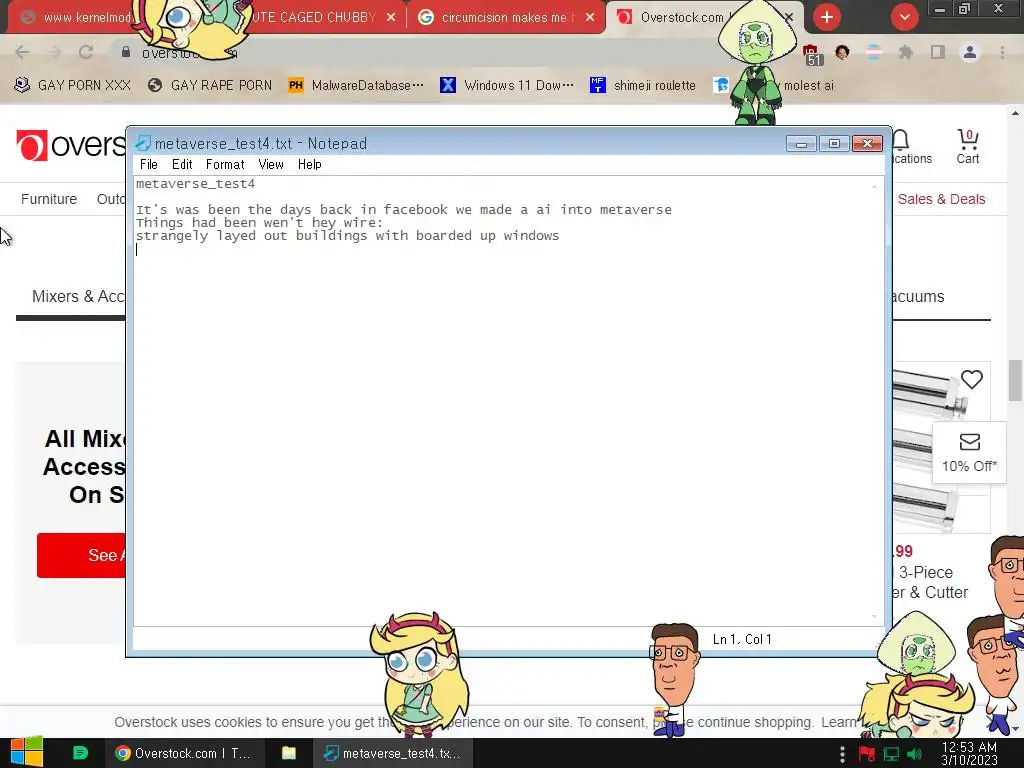Open the volume speaker tray icon
The width and height of the screenshot is (1024, 768).
click(x=914, y=754)
